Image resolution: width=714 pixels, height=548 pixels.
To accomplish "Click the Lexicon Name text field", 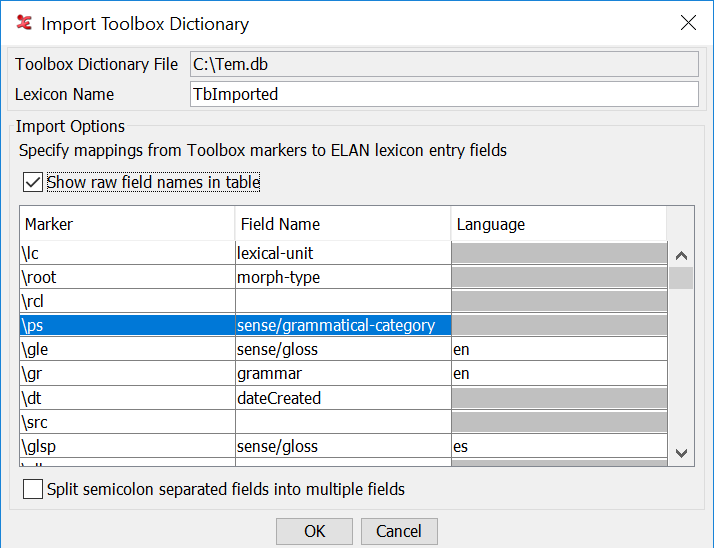I will point(444,94).
